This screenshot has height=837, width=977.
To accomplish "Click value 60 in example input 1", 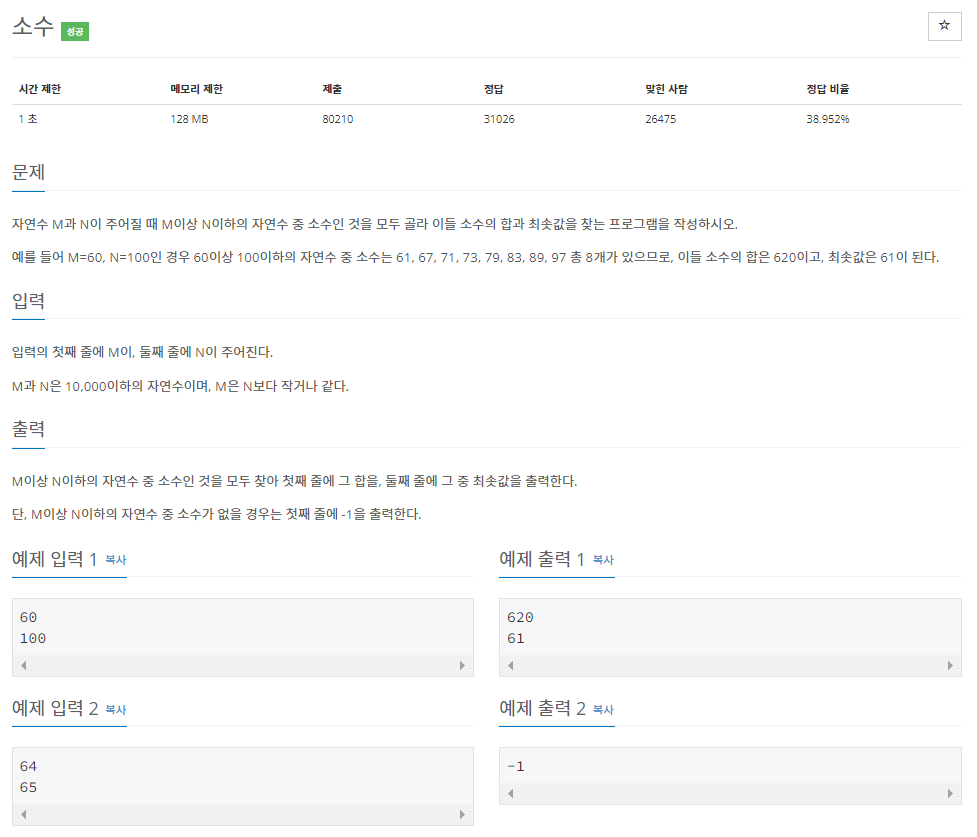I will click(x=28, y=617).
